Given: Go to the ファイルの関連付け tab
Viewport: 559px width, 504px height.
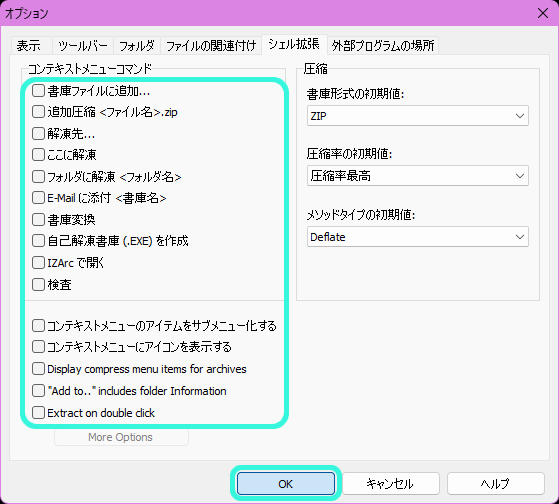Looking at the screenshot, I should (x=211, y=46).
